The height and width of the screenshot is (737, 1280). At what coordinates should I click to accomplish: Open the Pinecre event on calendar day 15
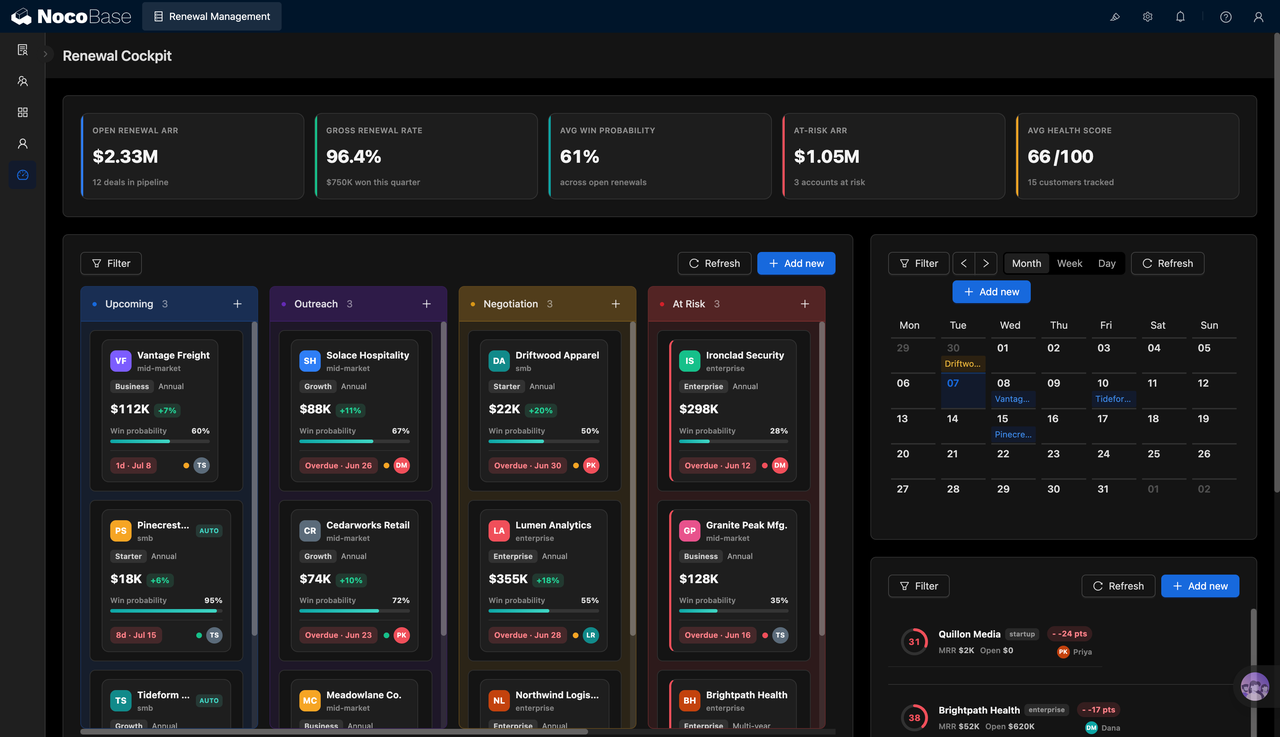point(1012,434)
